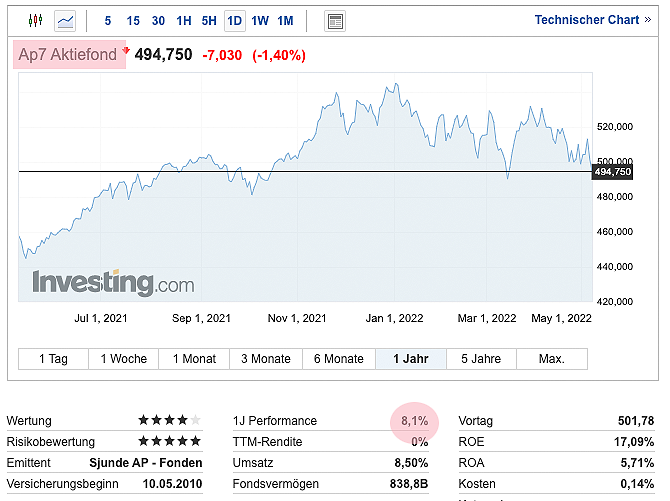Show the 5 Jahre time range
This screenshot has height=501, width=670.
tap(481, 359)
